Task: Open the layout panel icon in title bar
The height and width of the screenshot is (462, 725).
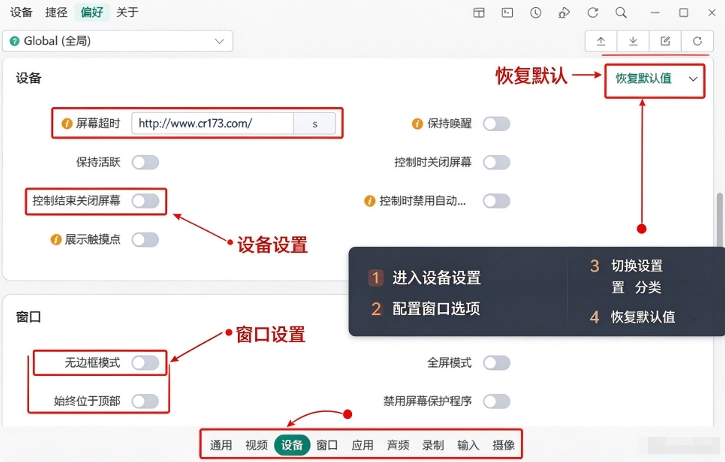Action: point(479,12)
